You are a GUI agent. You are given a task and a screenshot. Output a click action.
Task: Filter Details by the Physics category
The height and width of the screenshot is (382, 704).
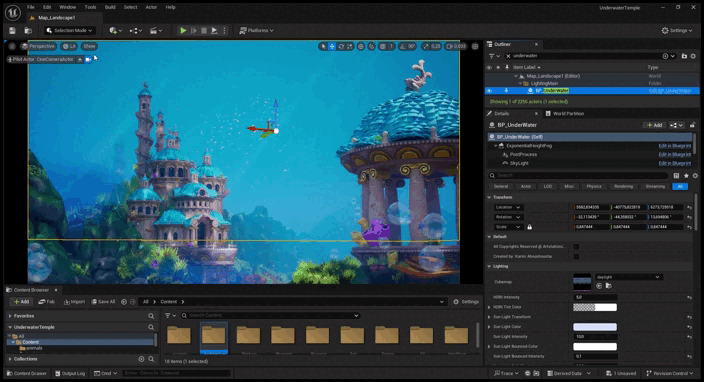click(x=594, y=186)
